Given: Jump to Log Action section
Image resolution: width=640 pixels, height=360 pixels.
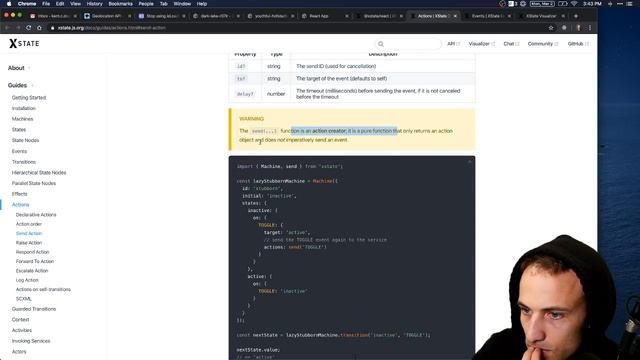Looking at the screenshot, I should point(27,280).
